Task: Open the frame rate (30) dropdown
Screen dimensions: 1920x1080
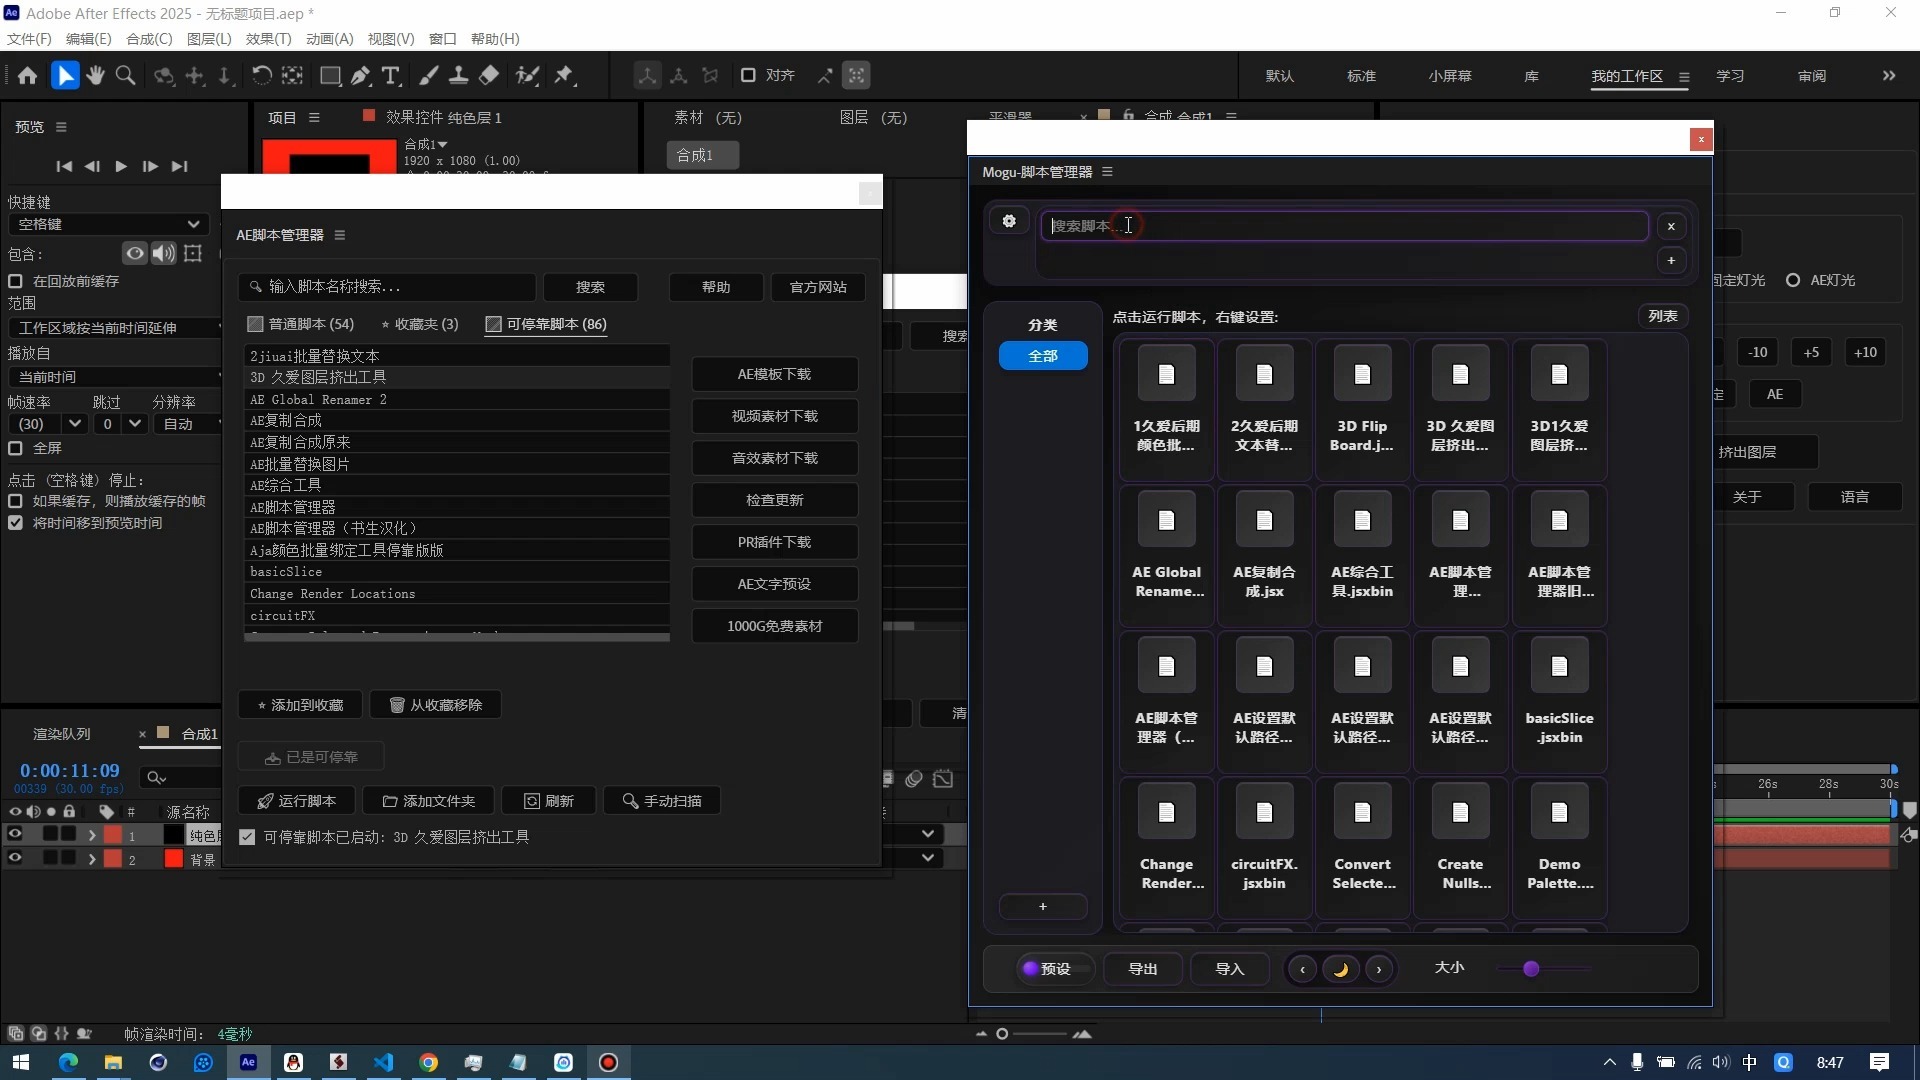Action: (x=74, y=424)
